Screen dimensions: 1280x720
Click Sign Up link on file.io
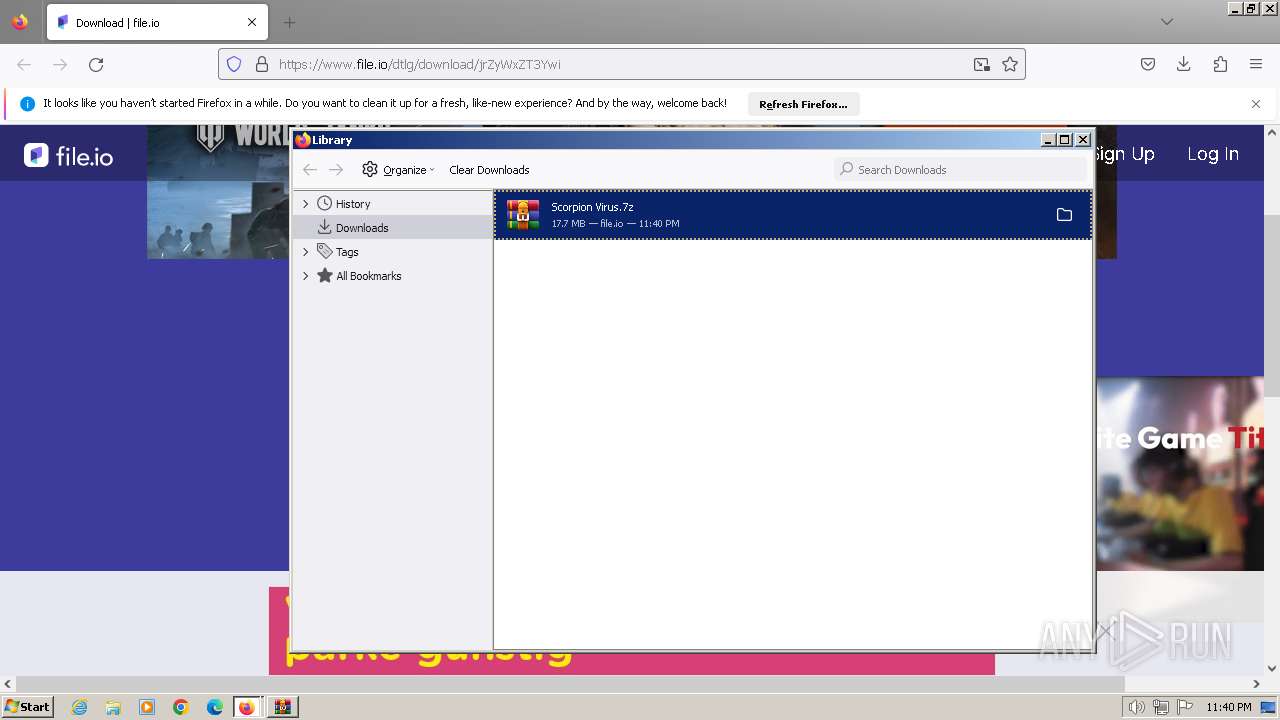[1125, 154]
